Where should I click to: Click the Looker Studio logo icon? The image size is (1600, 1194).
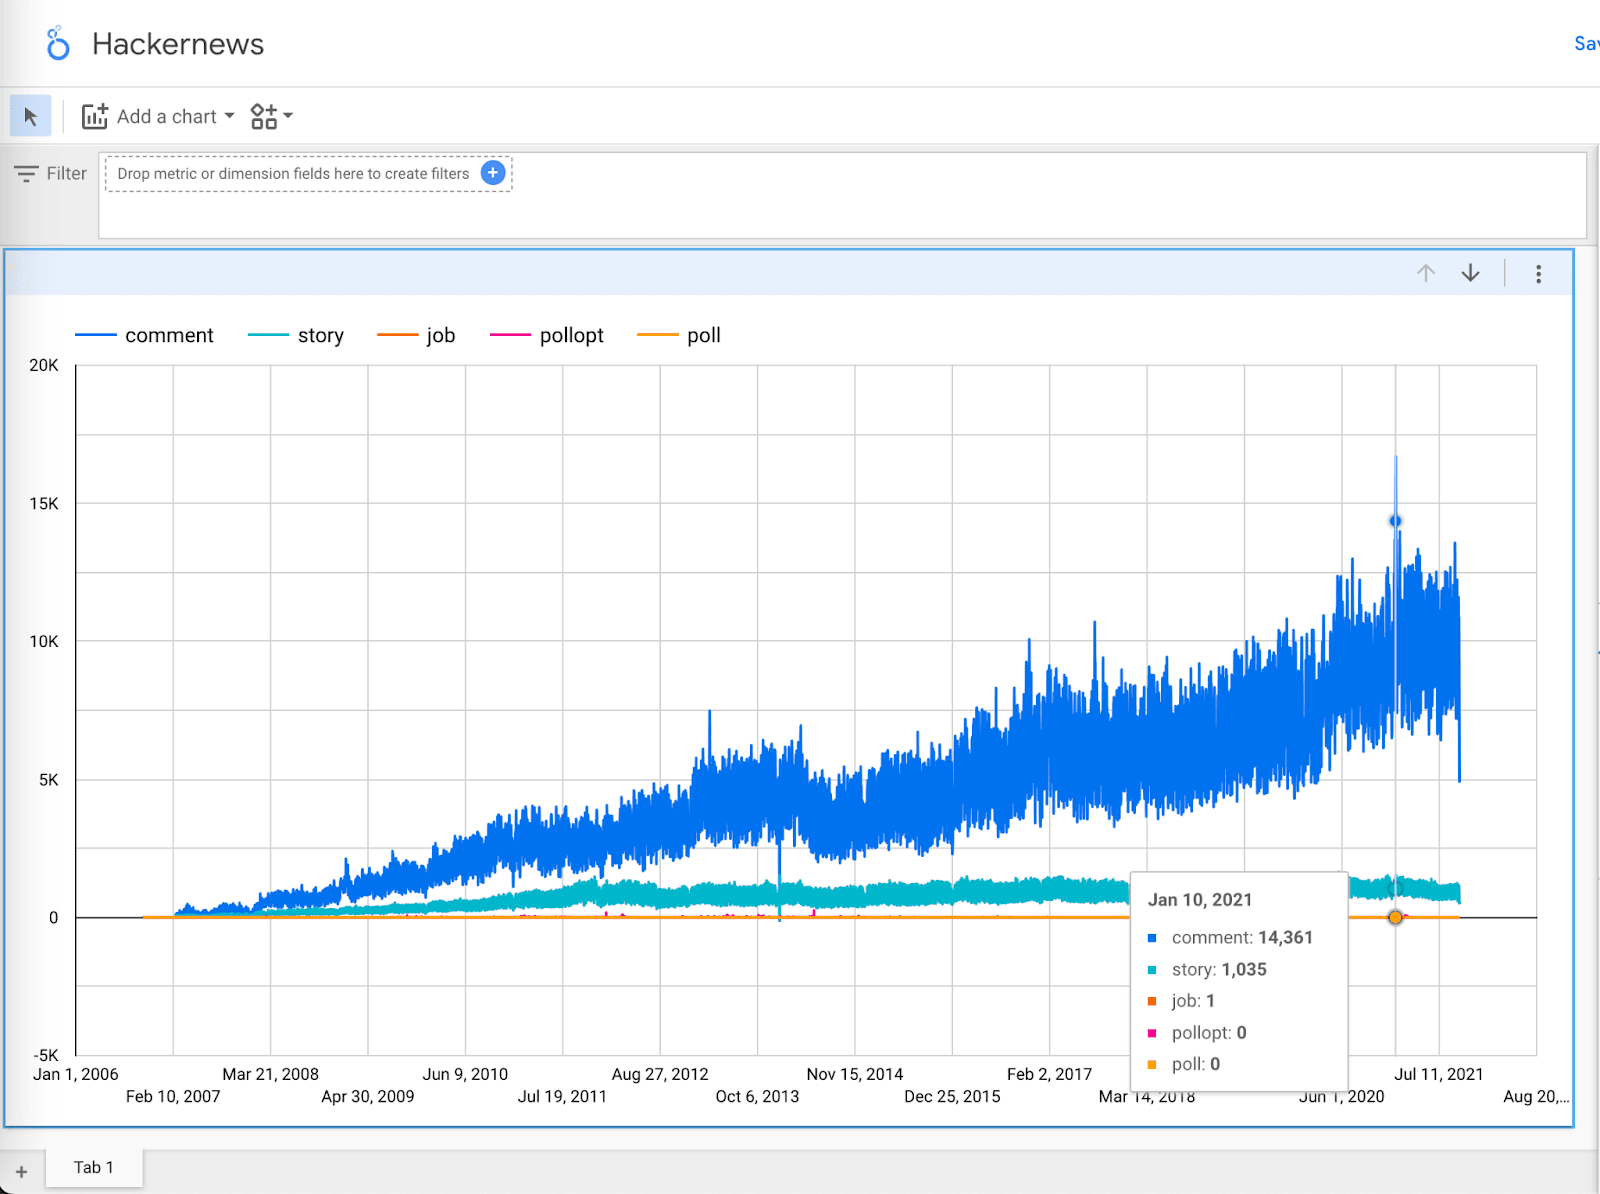(x=58, y=44)
